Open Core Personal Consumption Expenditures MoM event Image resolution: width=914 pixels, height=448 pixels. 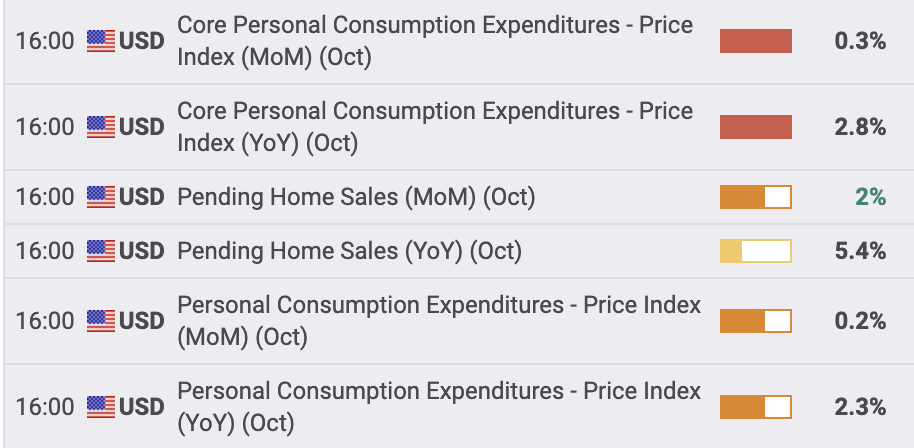pos(434,41)
